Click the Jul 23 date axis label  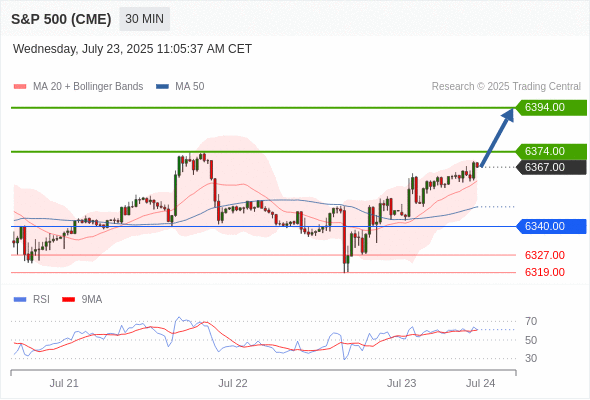coord(401,383)
